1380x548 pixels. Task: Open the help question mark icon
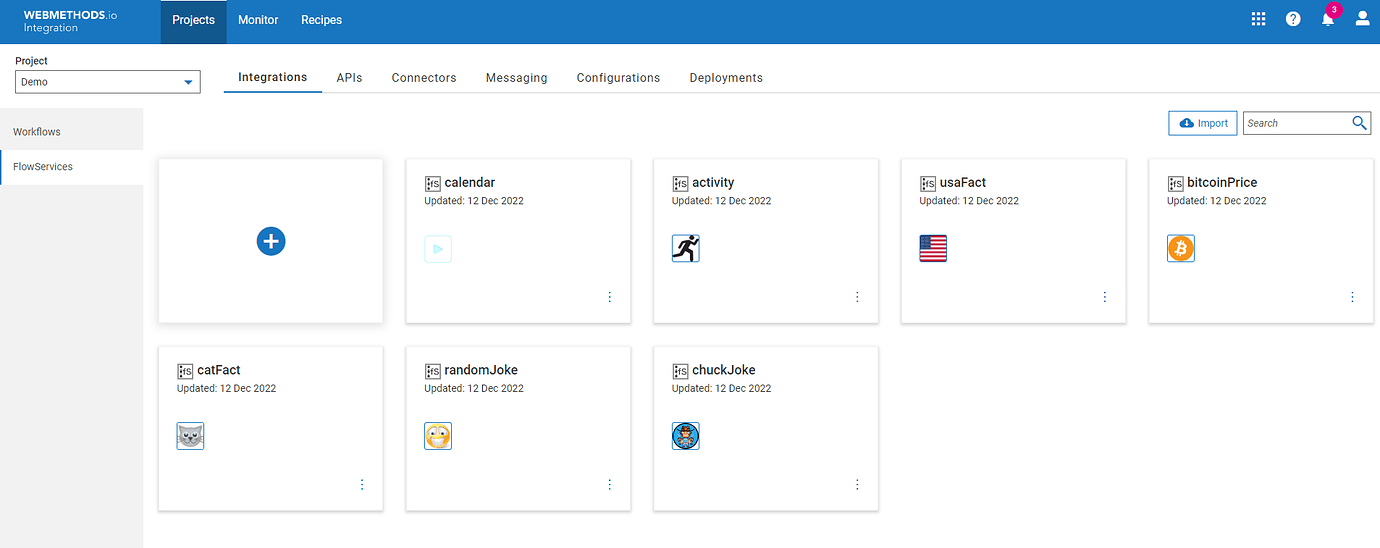pyautogui.click(x=1293, y=19)
